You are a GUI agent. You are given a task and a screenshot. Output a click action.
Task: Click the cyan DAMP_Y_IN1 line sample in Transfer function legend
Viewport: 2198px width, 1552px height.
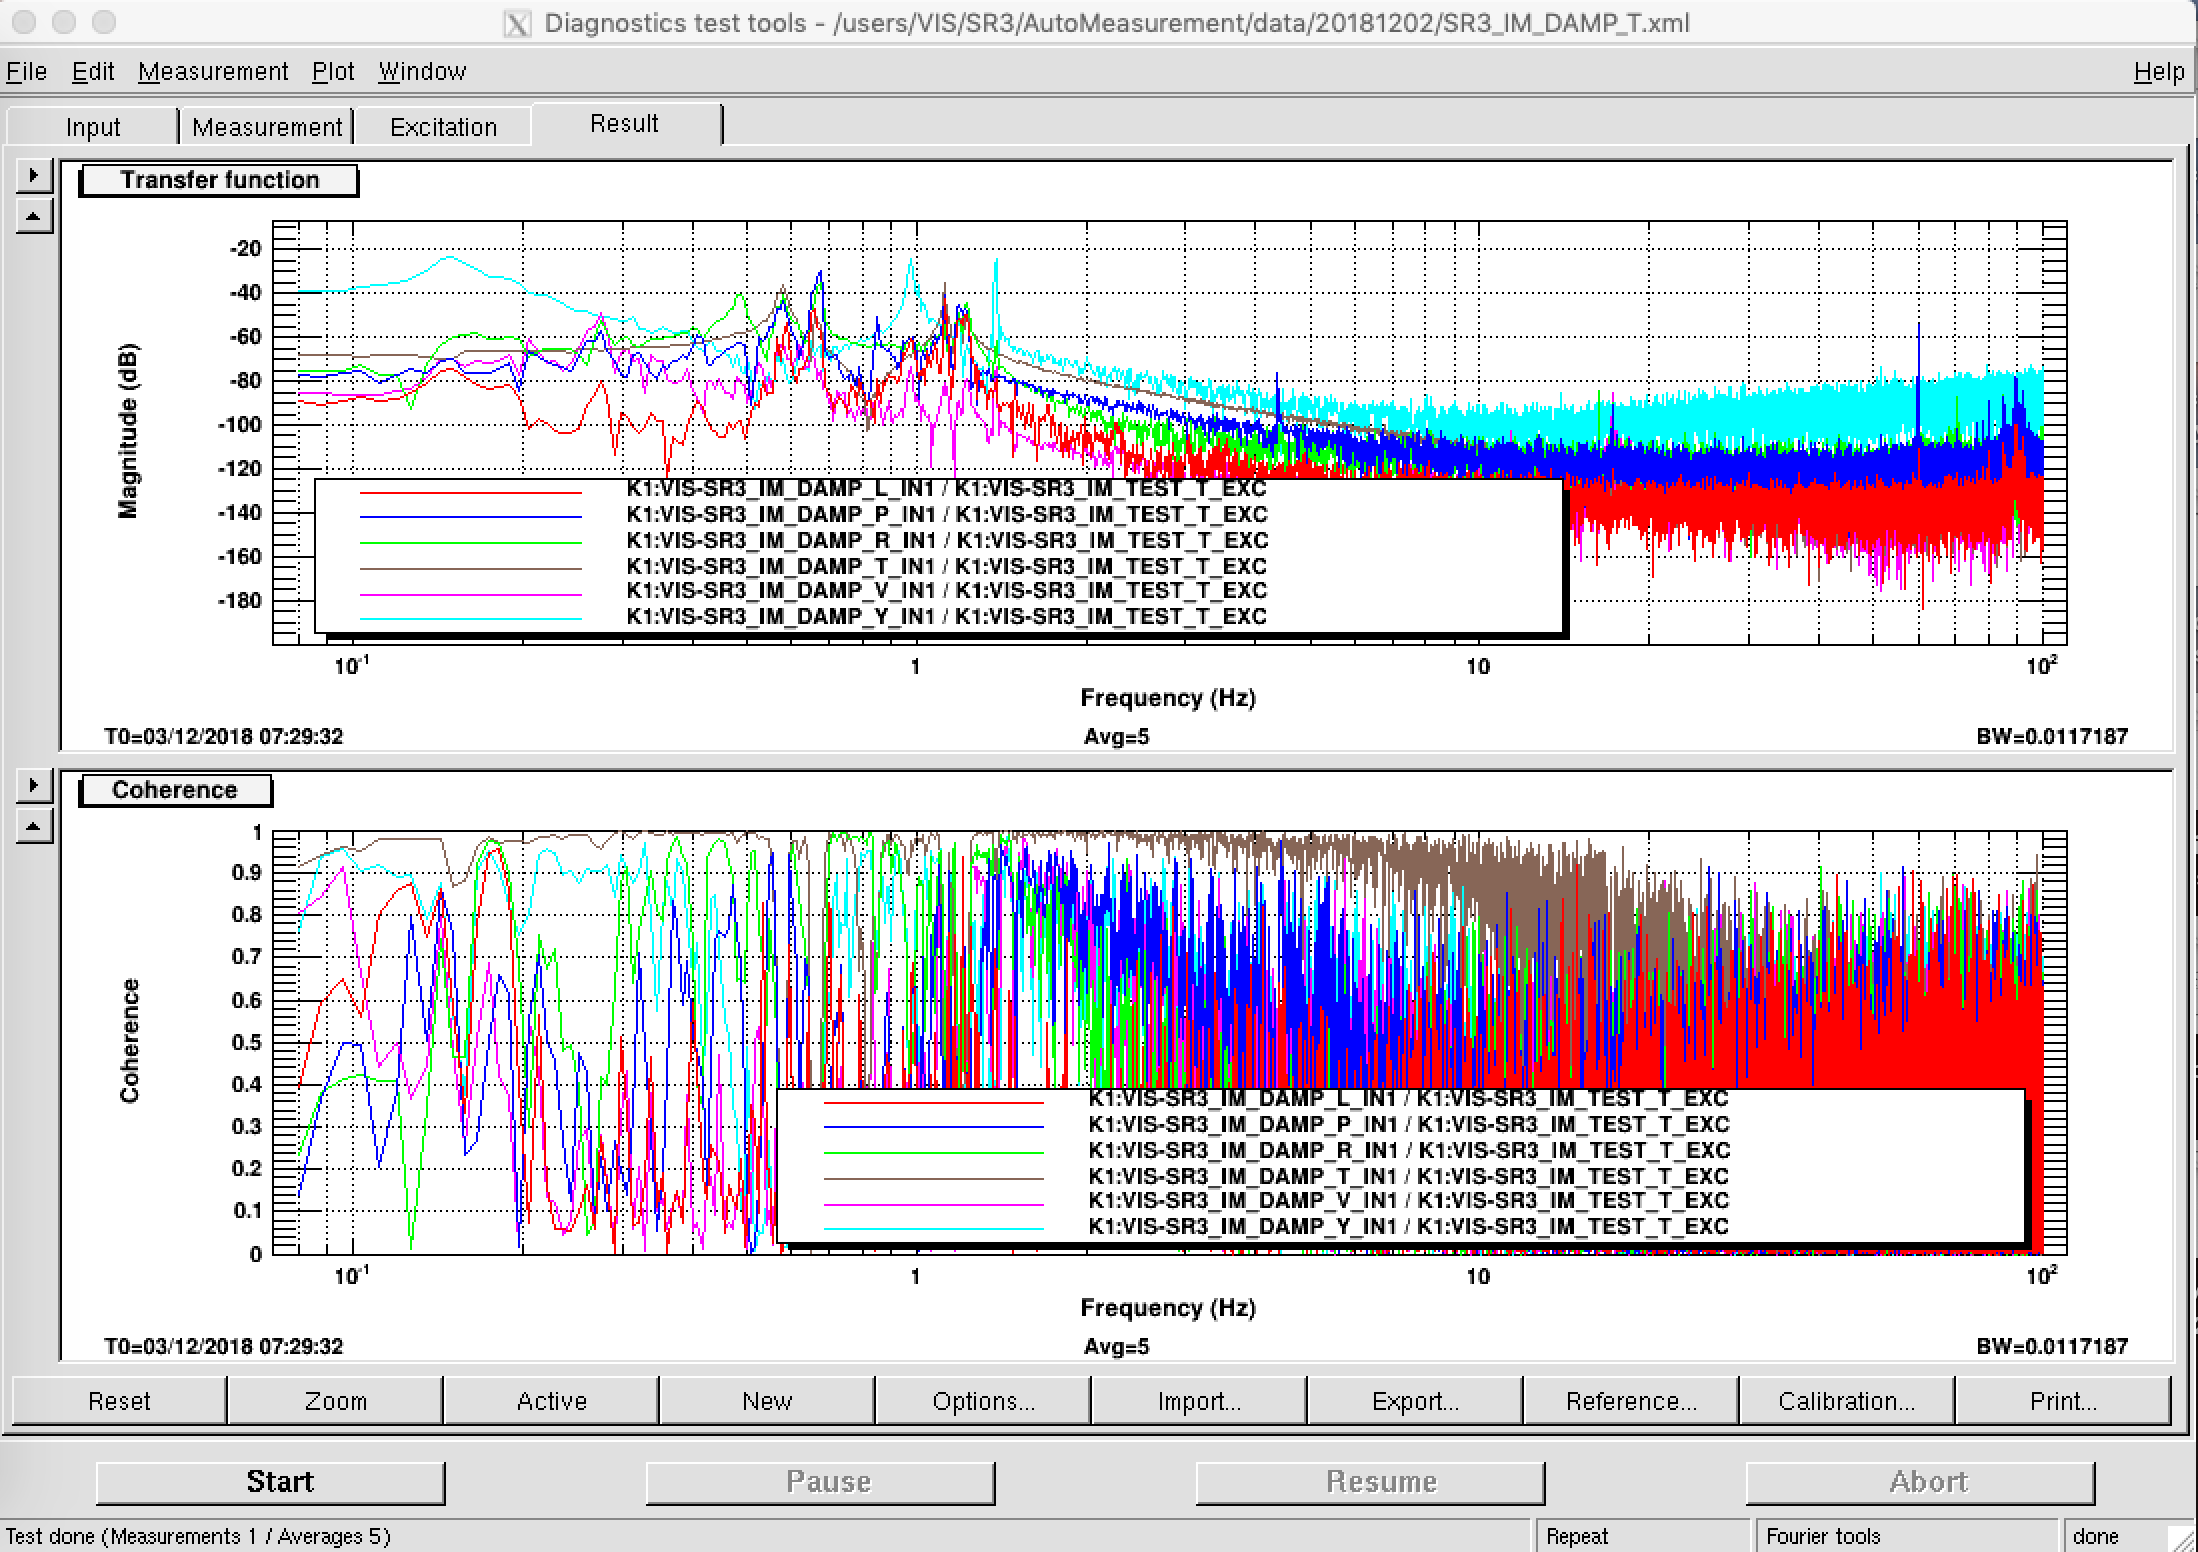click(470, 619)
